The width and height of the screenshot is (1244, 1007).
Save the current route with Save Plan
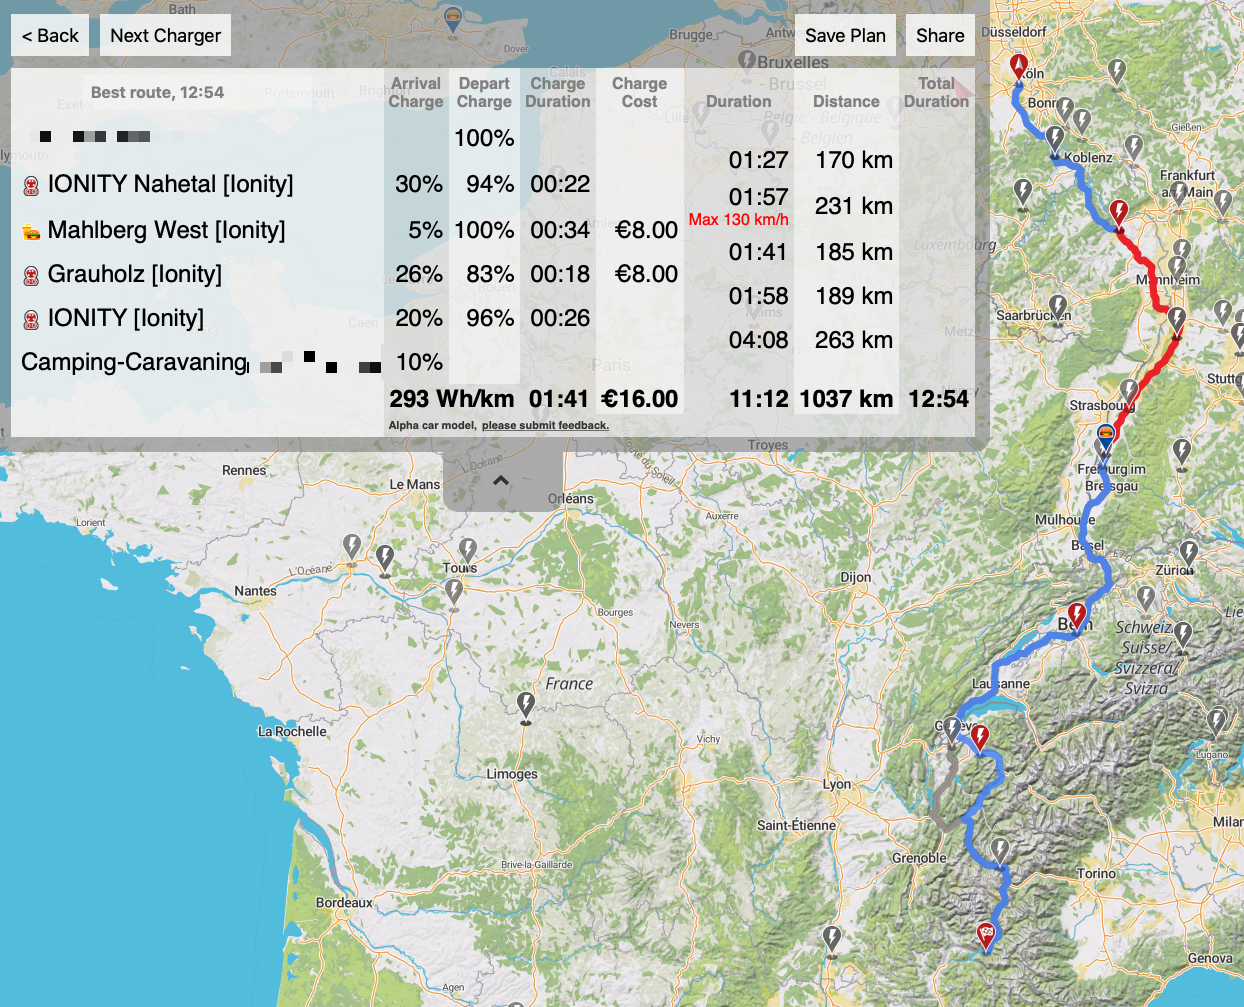pos(844,36)
